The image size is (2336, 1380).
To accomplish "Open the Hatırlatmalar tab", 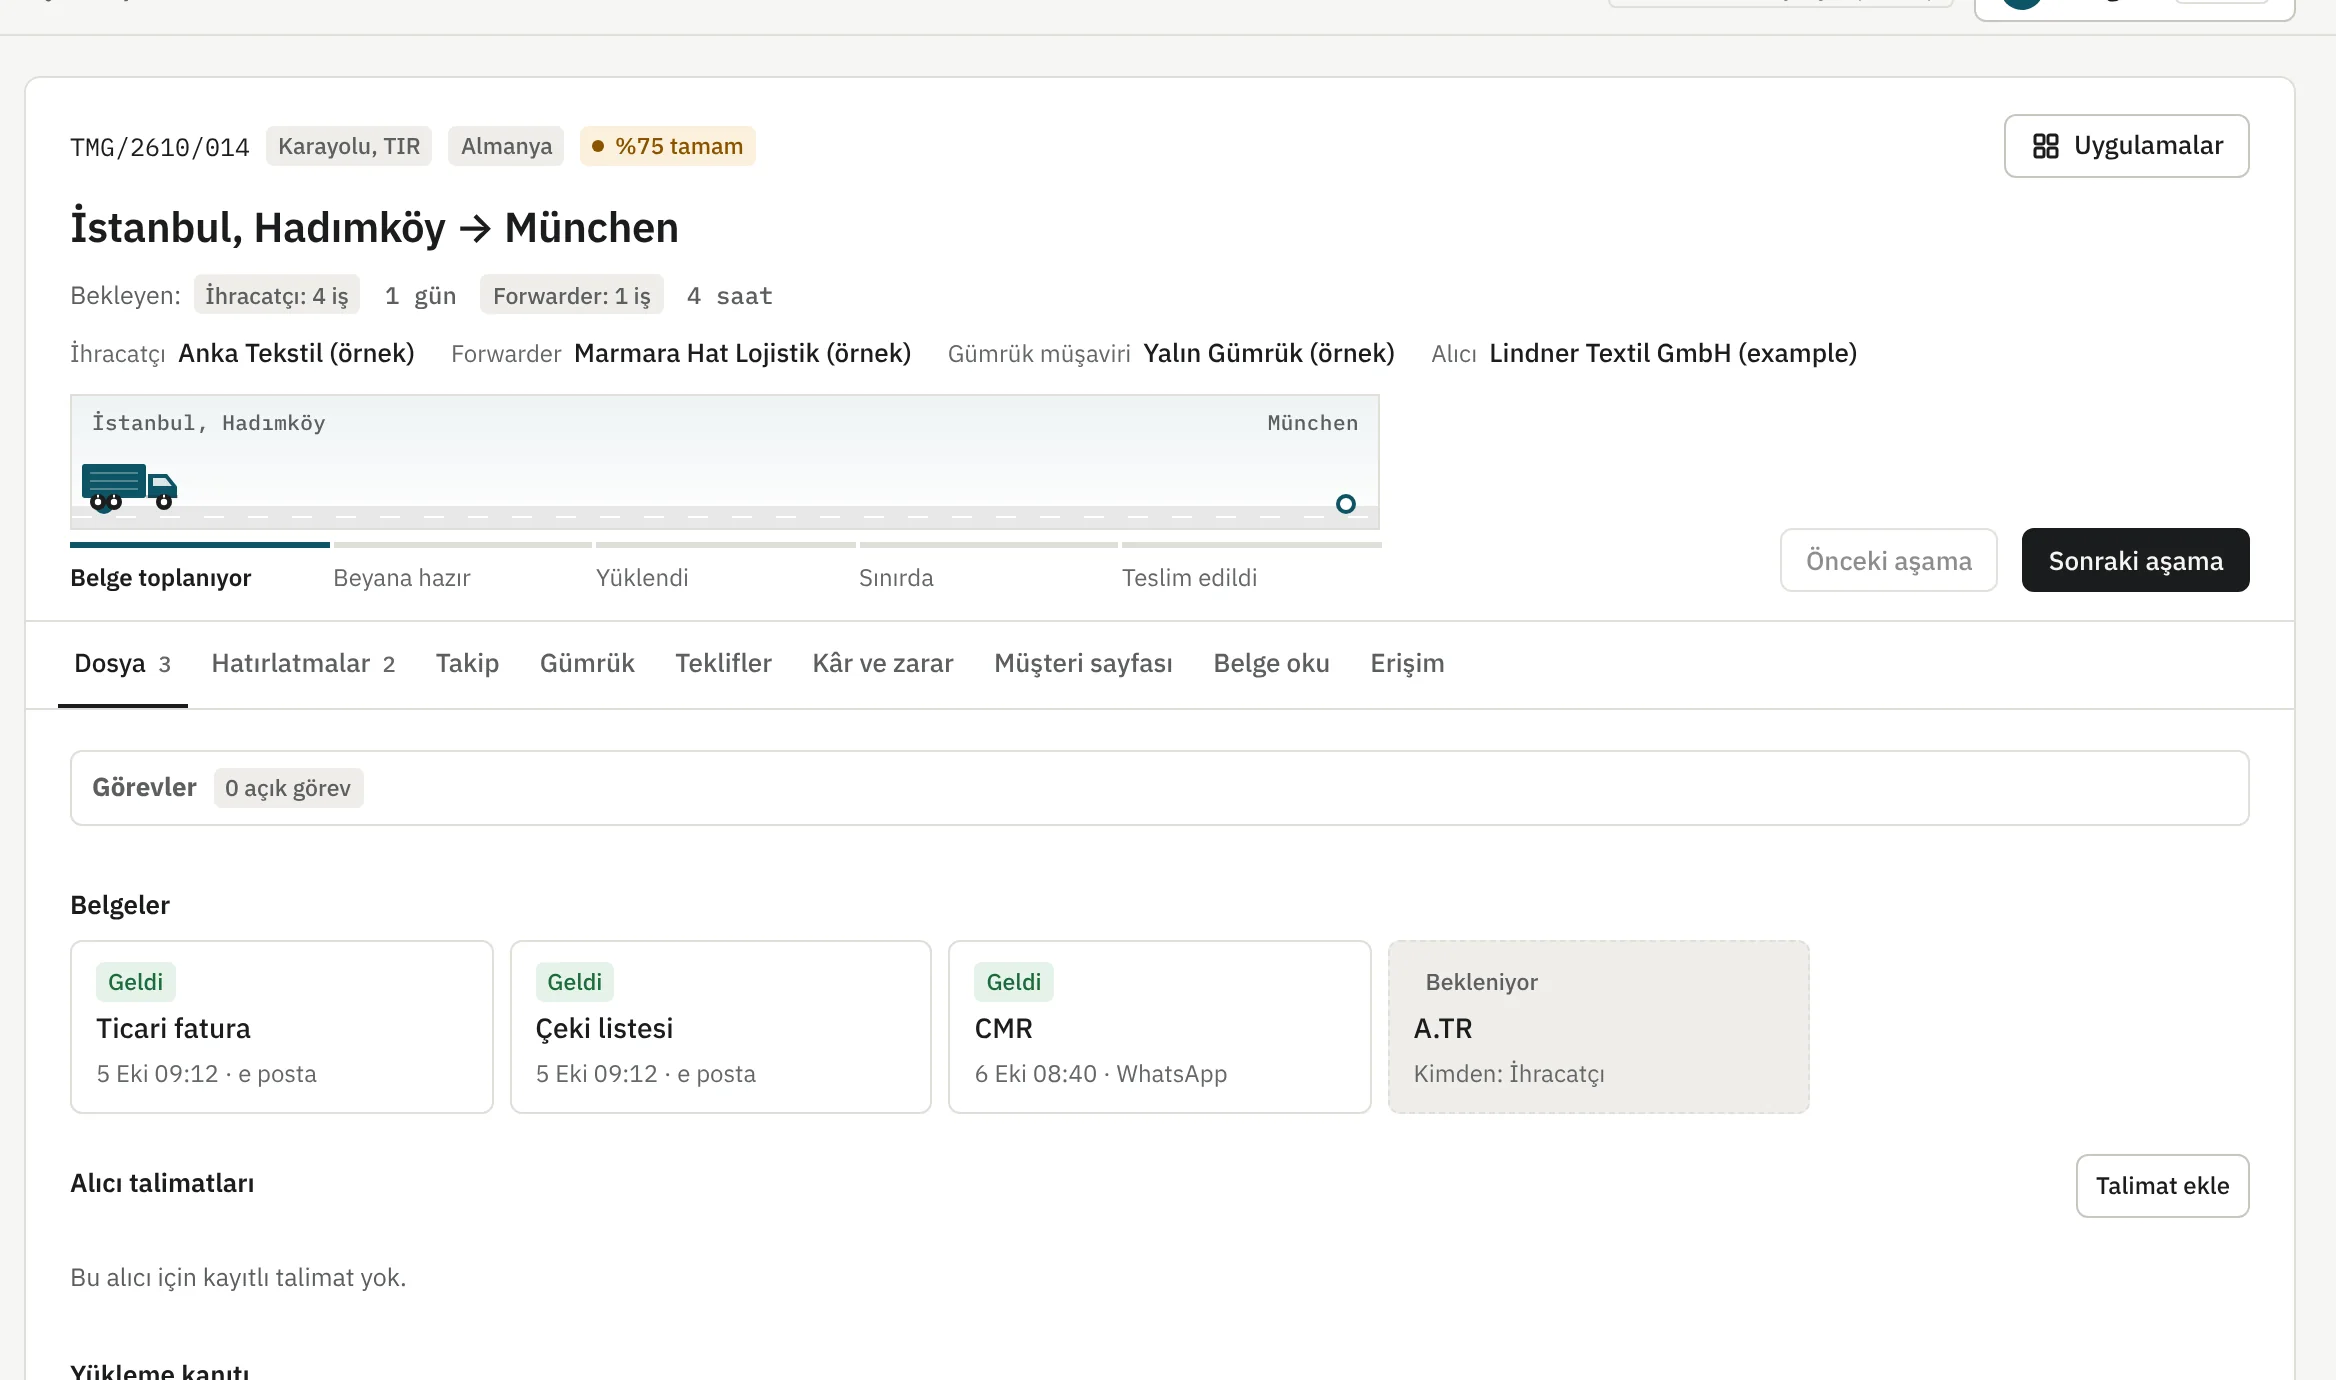I will (x=303, y=664).
